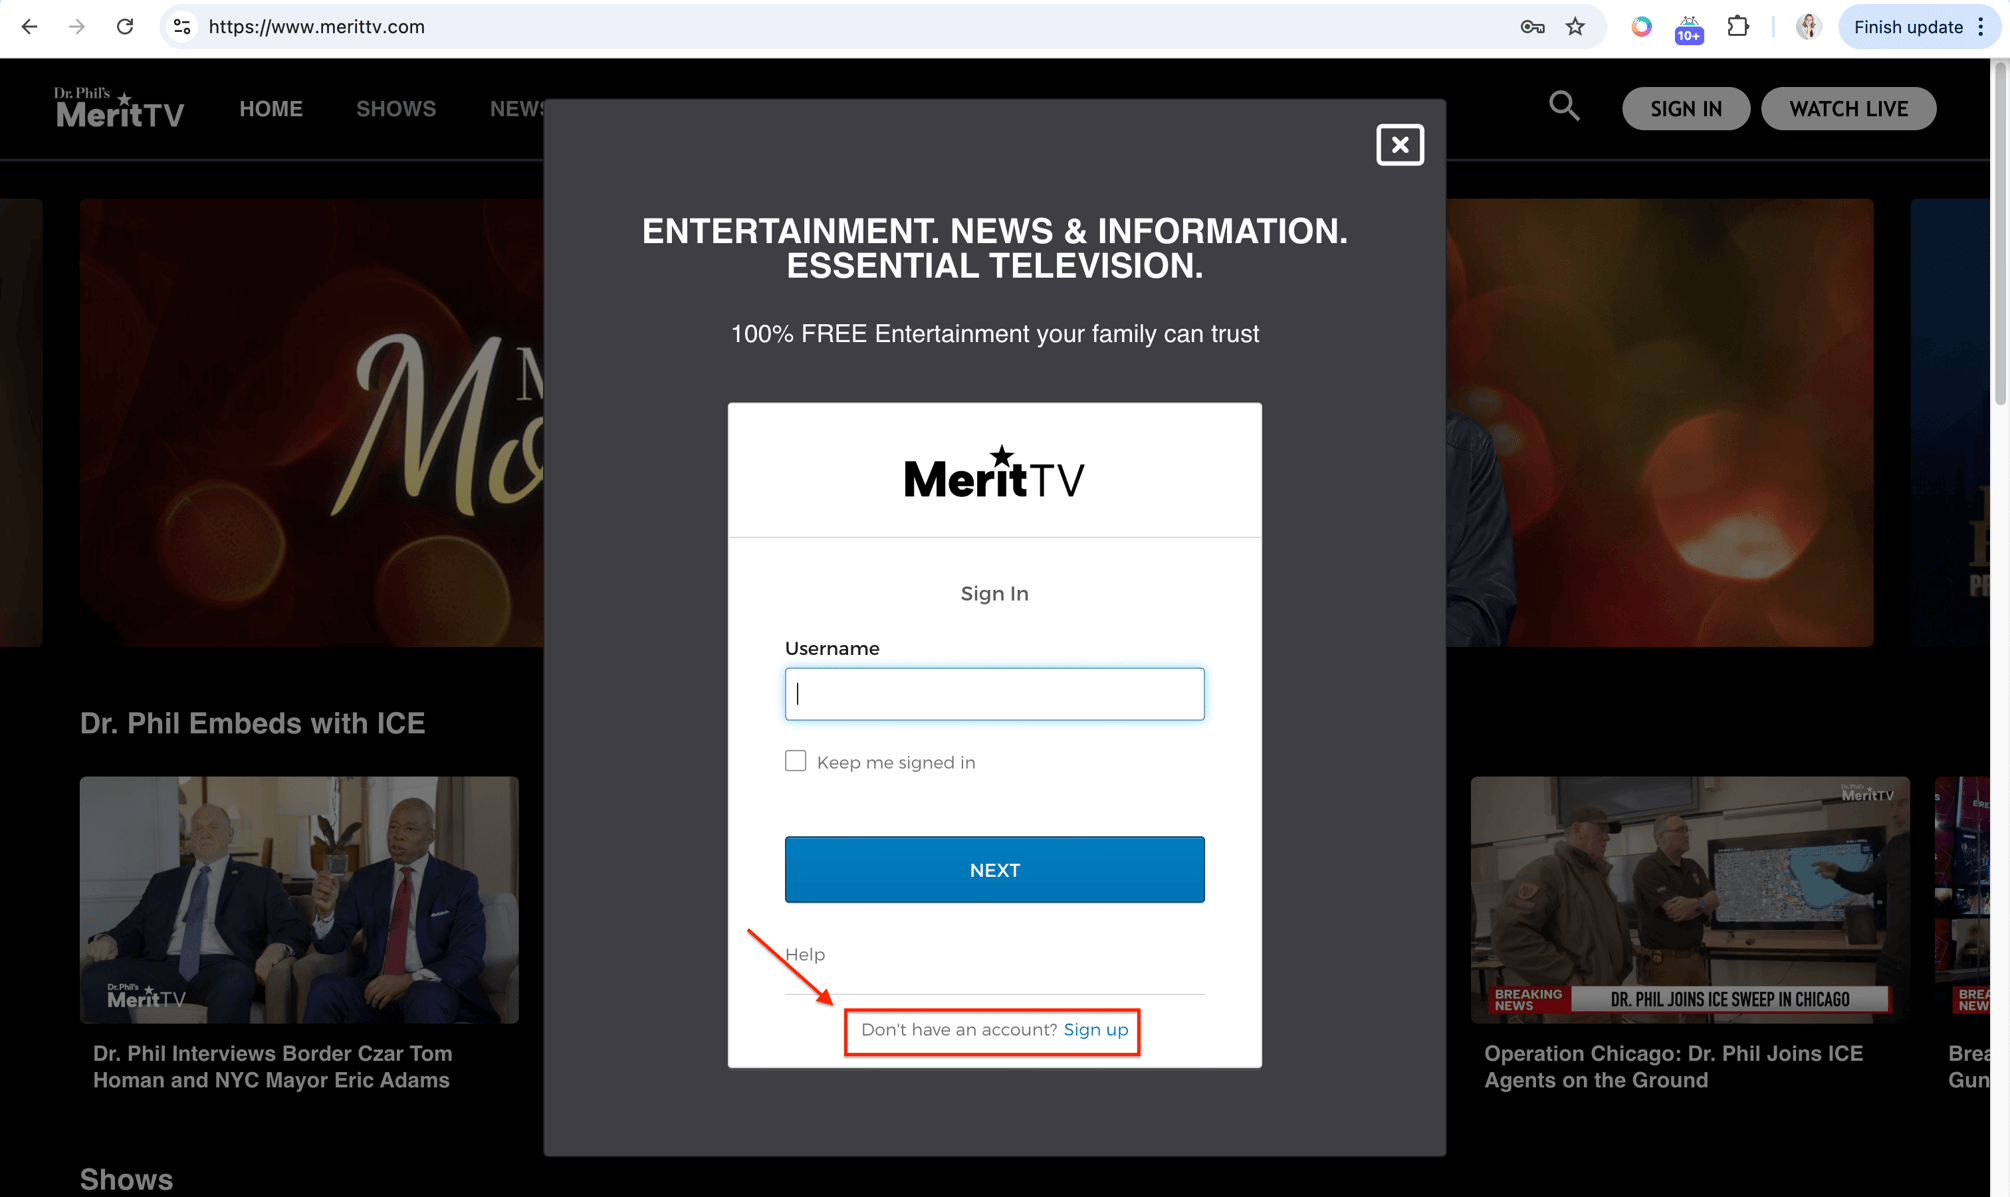Select the NEWS navigation item
This screenshot has width=2010, height=1197.
click(517, 108)
